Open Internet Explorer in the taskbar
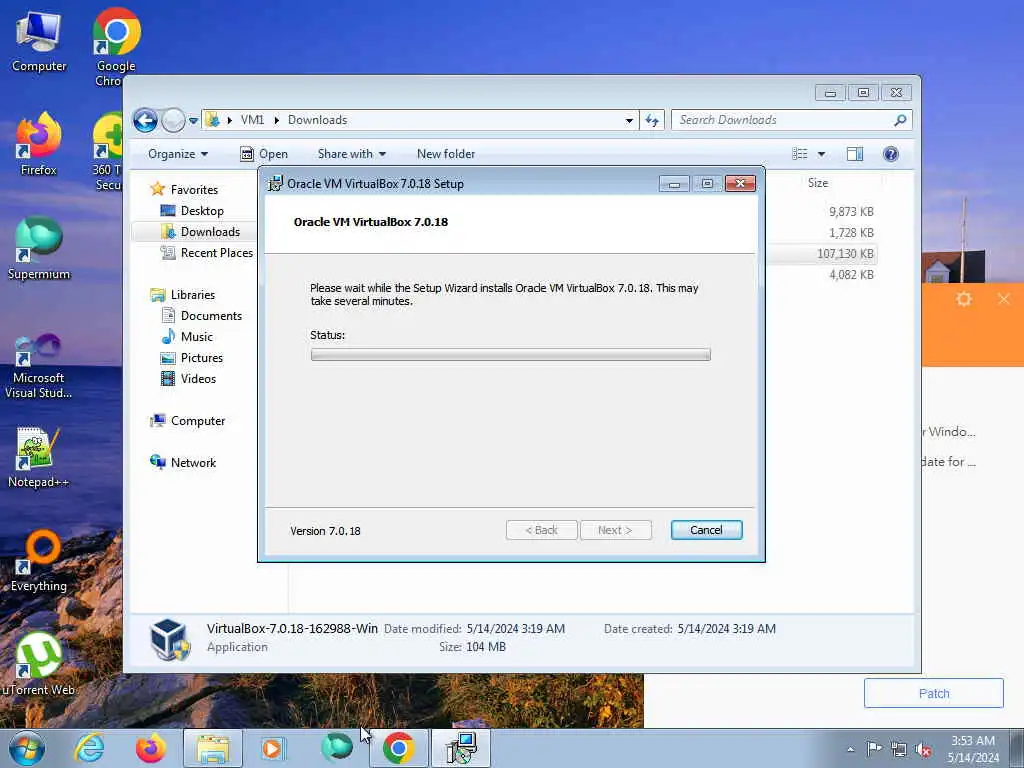Image resolution: width=1024 pixels, height=768 pixels. pyautogui.click(x=89, y=748)
